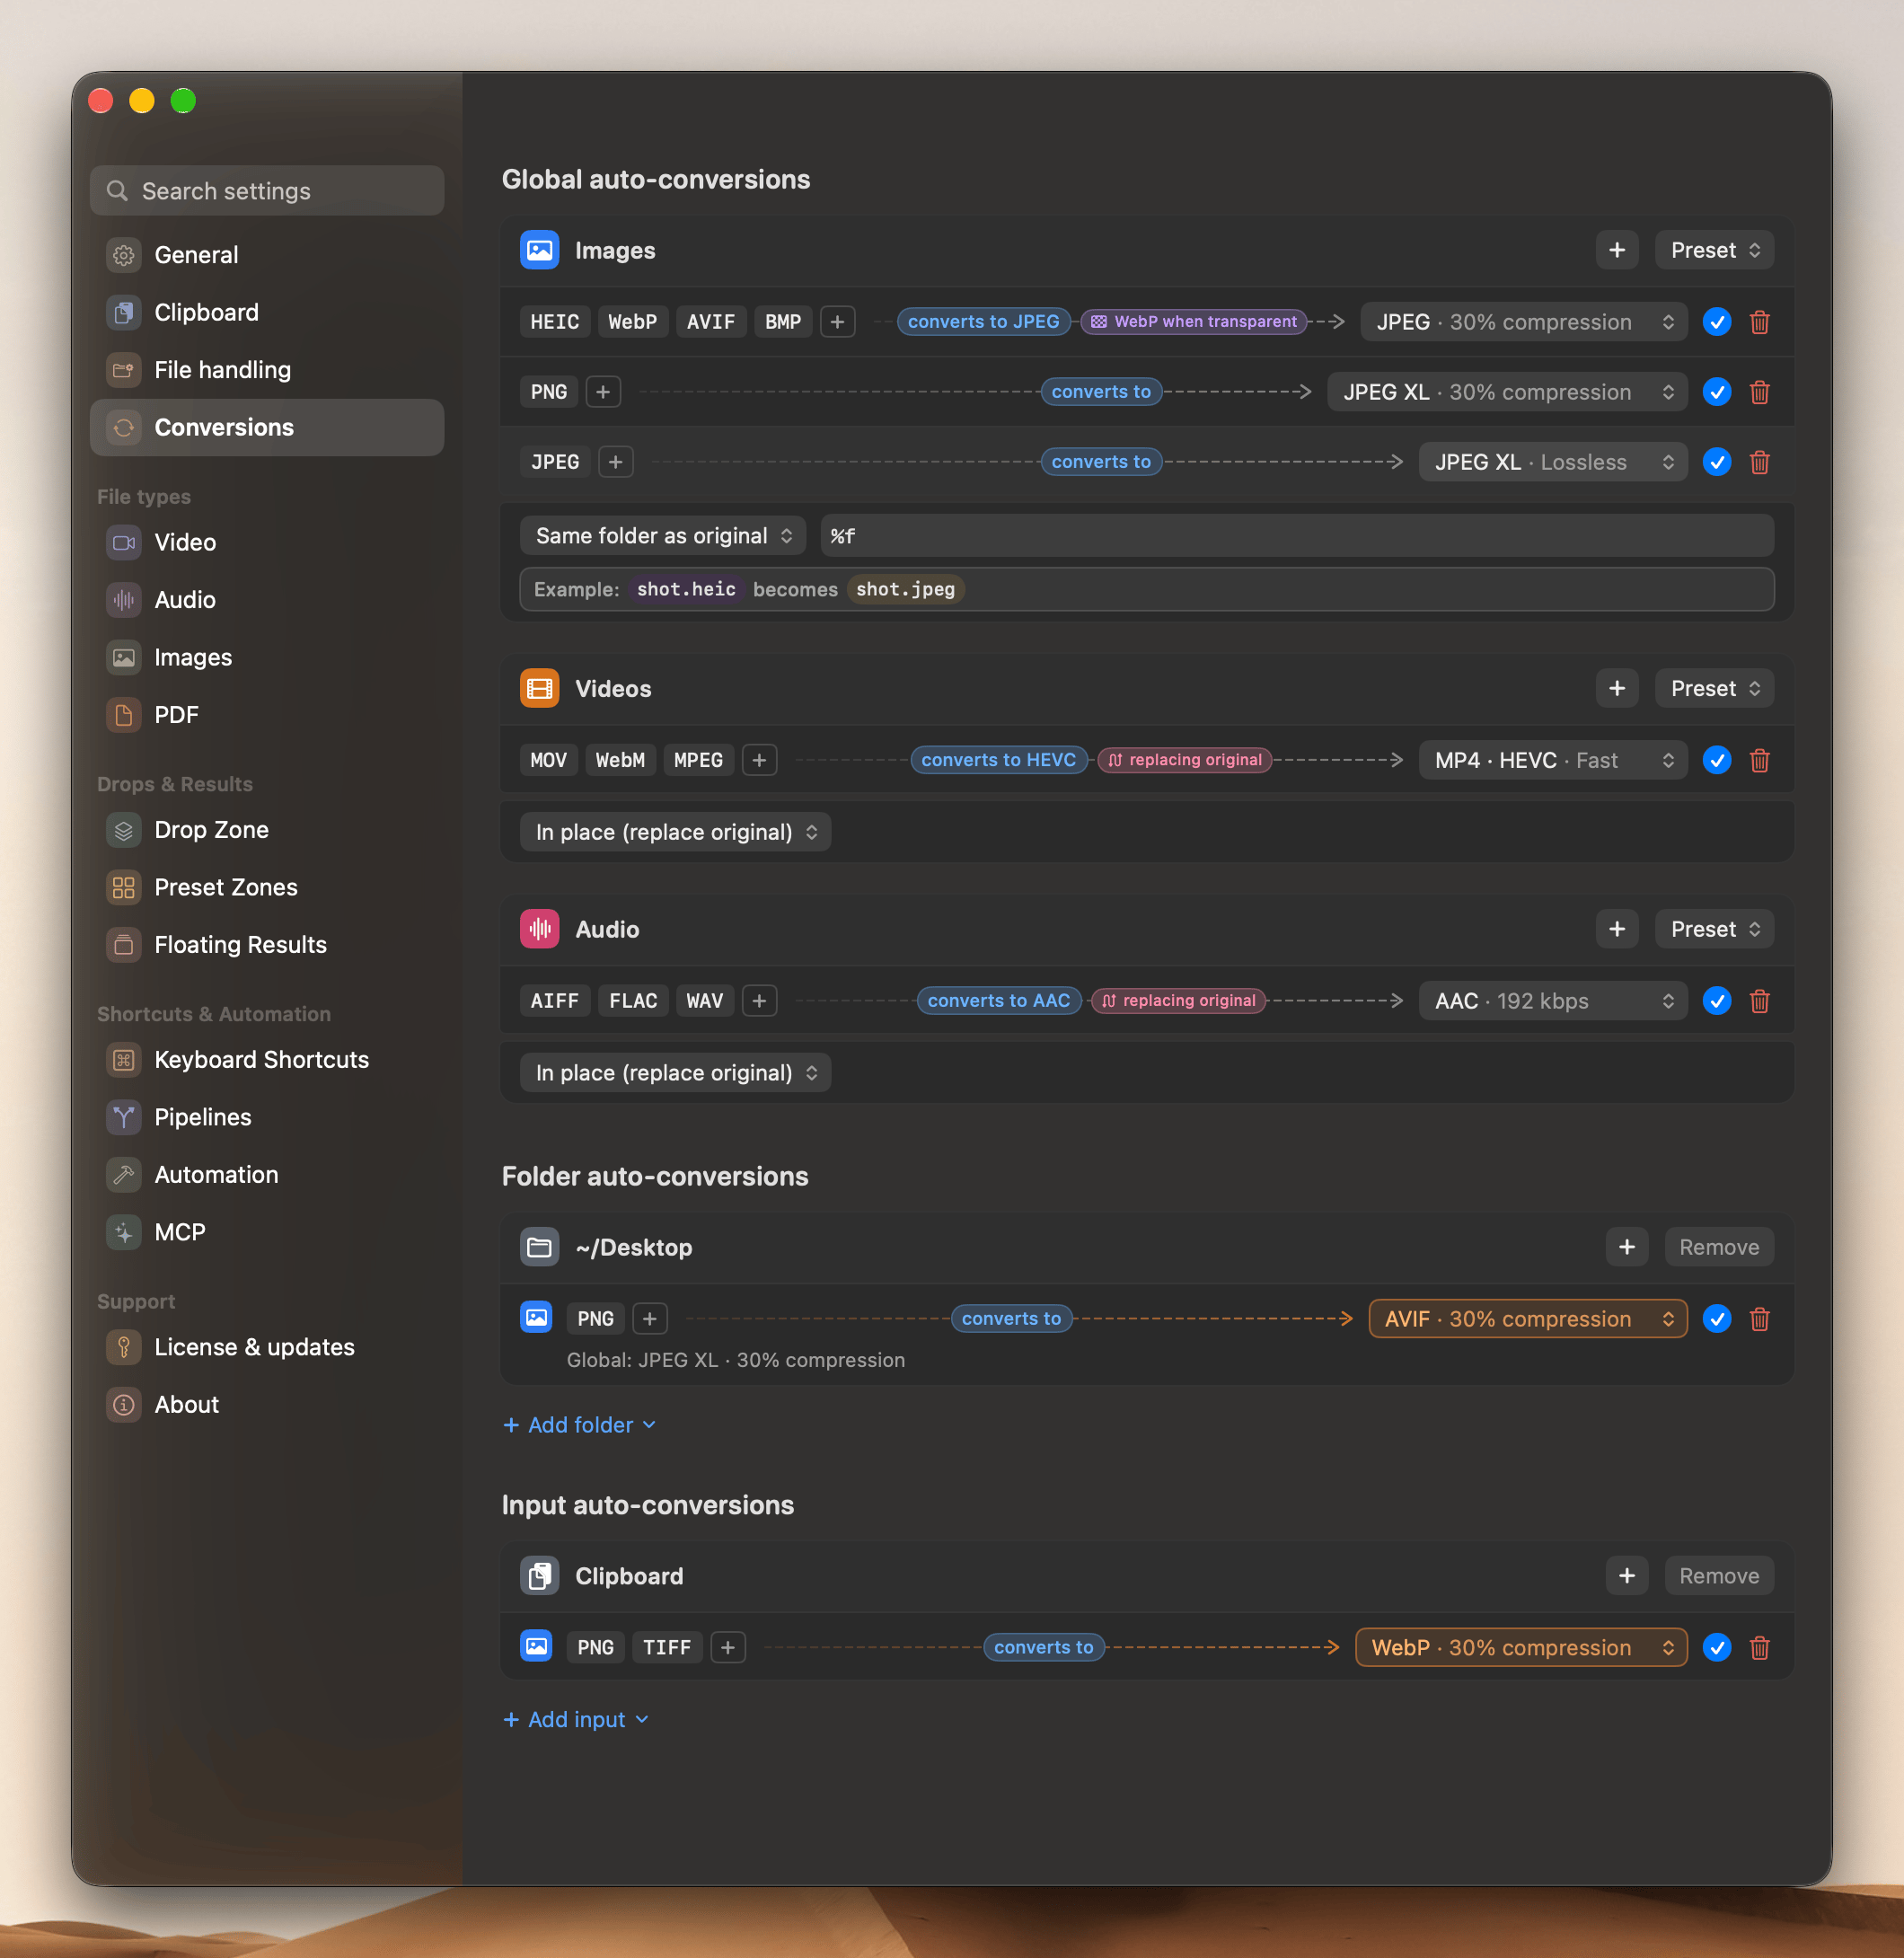The image size is (1904, 1958).
Task: Click the Audio section waveform icon
Action: (x=539, y=929)
